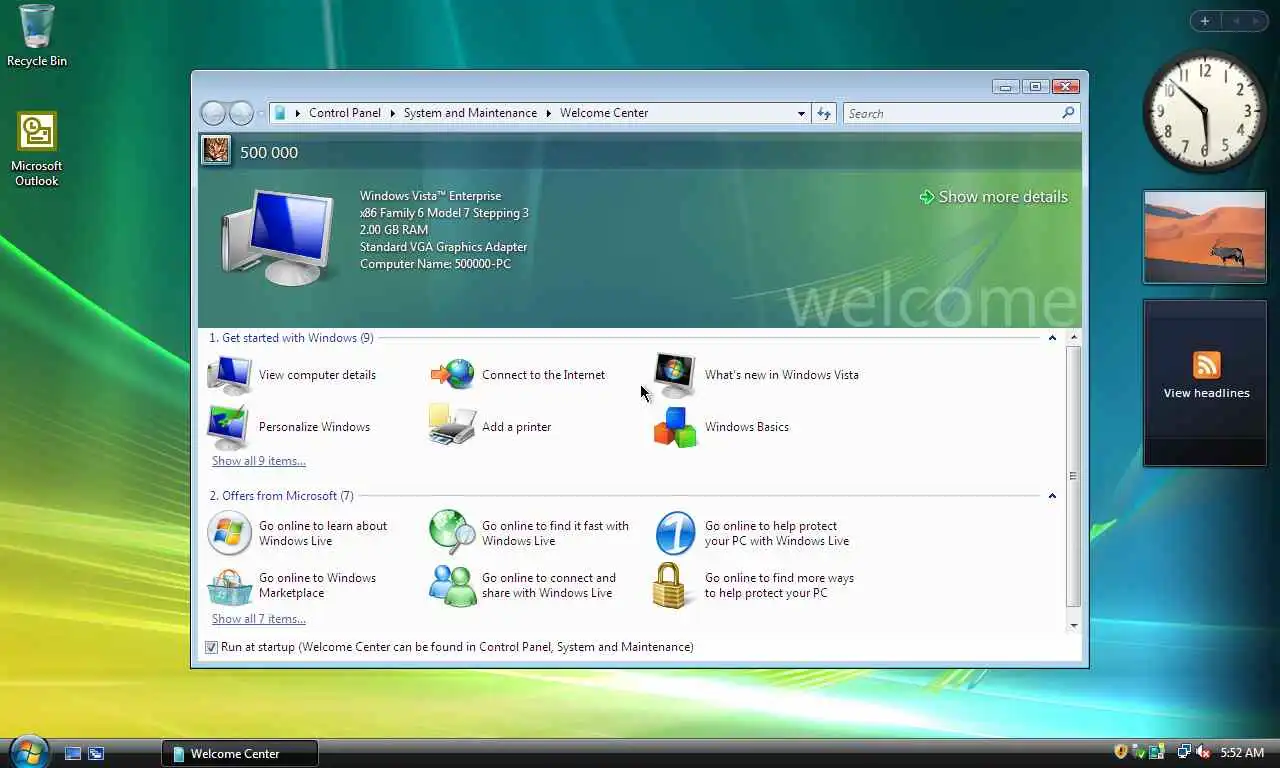Click the sidebar previous gadgets page arrow
The width and height of the screenshot is (1280, 768).
click(1236, 21)
